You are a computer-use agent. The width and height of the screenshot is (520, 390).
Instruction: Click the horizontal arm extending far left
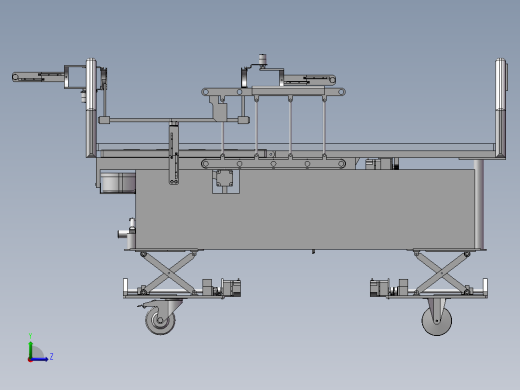(38, 77)
